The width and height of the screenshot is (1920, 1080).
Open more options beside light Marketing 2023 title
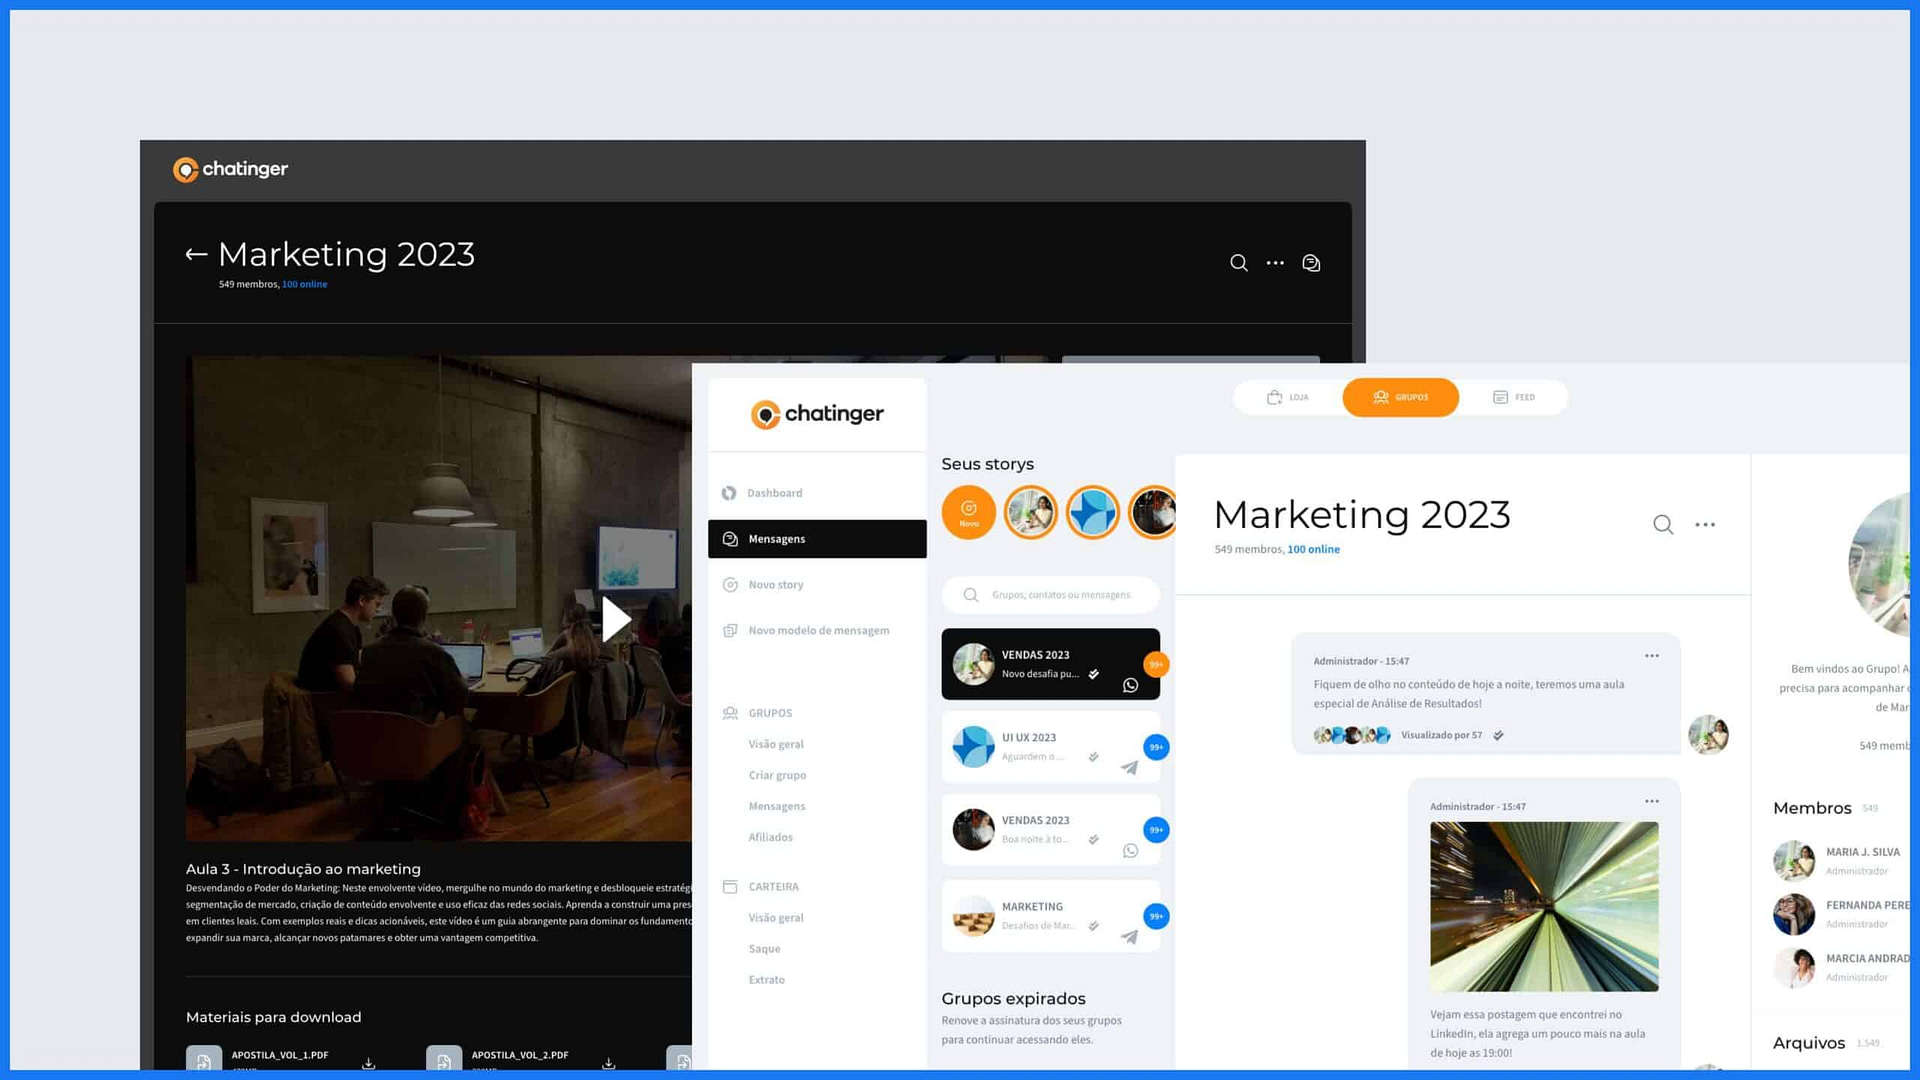[1705, 525]
